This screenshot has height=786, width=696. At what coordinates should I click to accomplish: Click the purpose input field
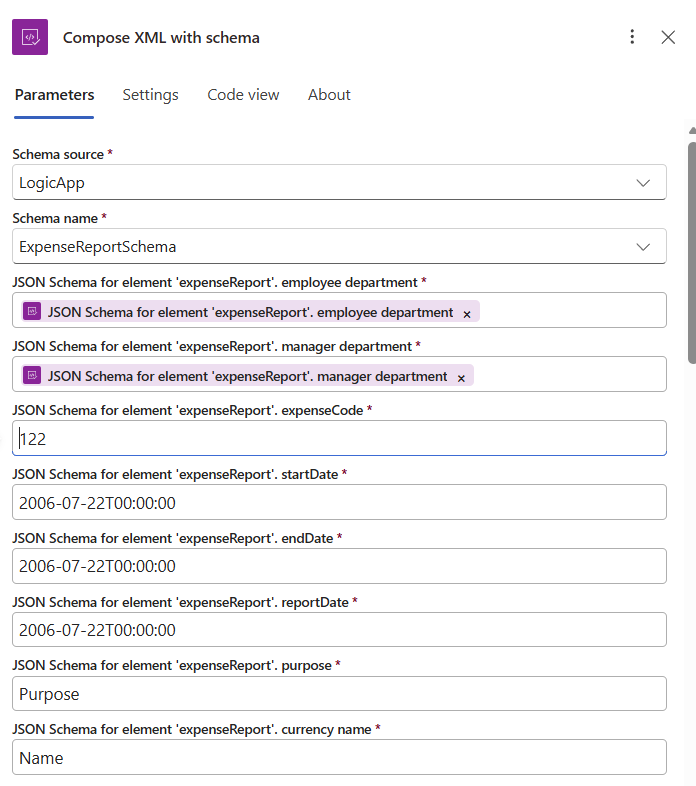coord(339,694)
